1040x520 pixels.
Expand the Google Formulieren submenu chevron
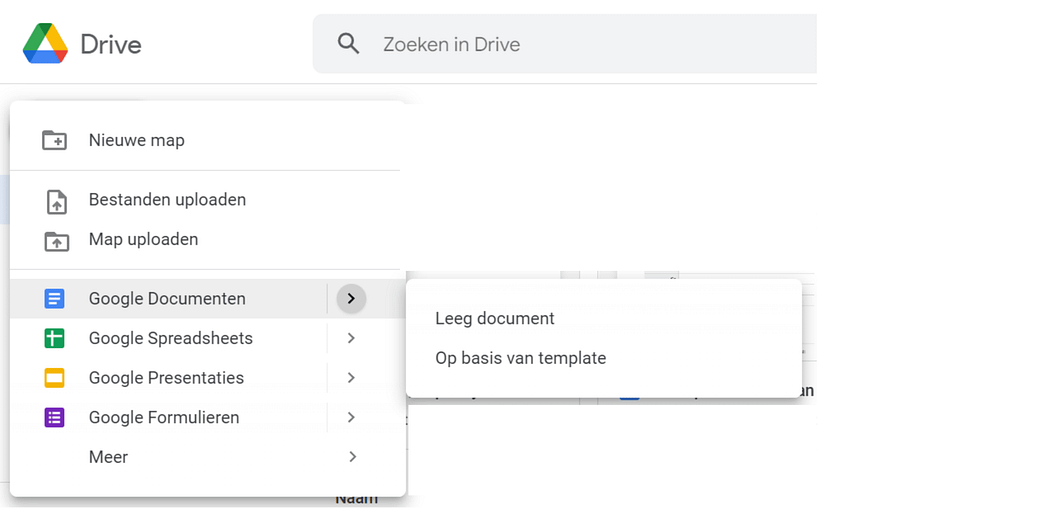tap(352, 418)
